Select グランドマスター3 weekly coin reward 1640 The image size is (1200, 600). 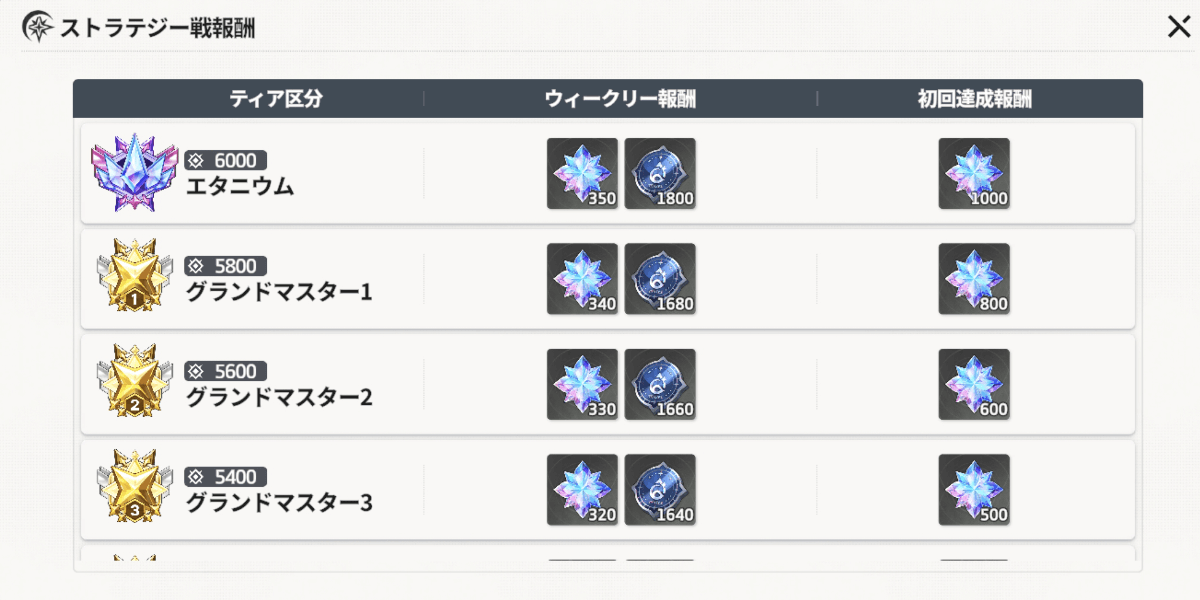coord(660,490)
